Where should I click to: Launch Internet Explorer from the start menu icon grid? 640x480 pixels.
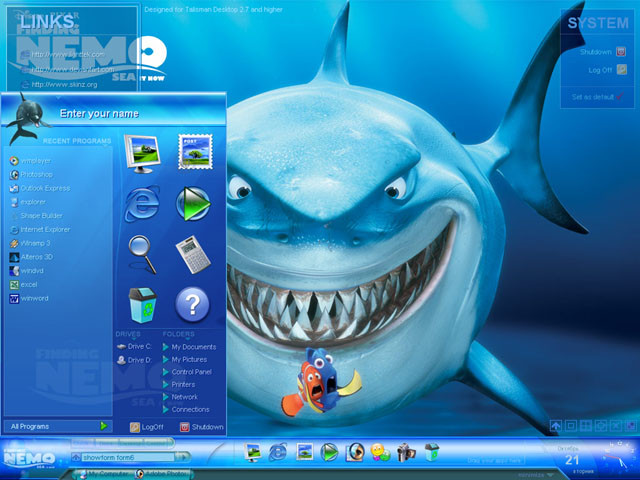(142, 204)
